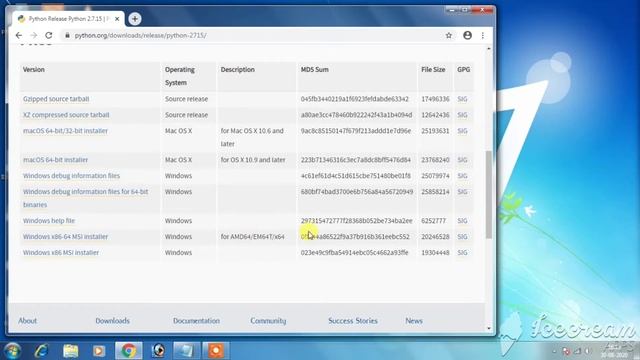Screen dimensions: 640x360
Task: Select the File Size column header
Action: coord(433,69)
